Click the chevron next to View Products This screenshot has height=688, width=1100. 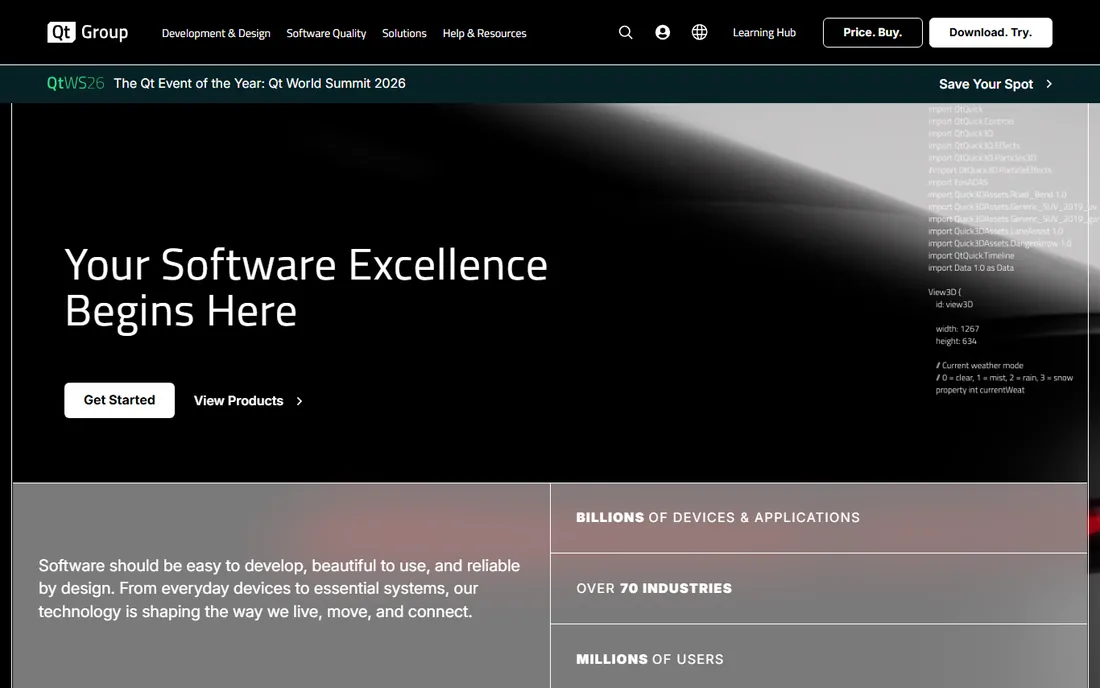point(300,401)
